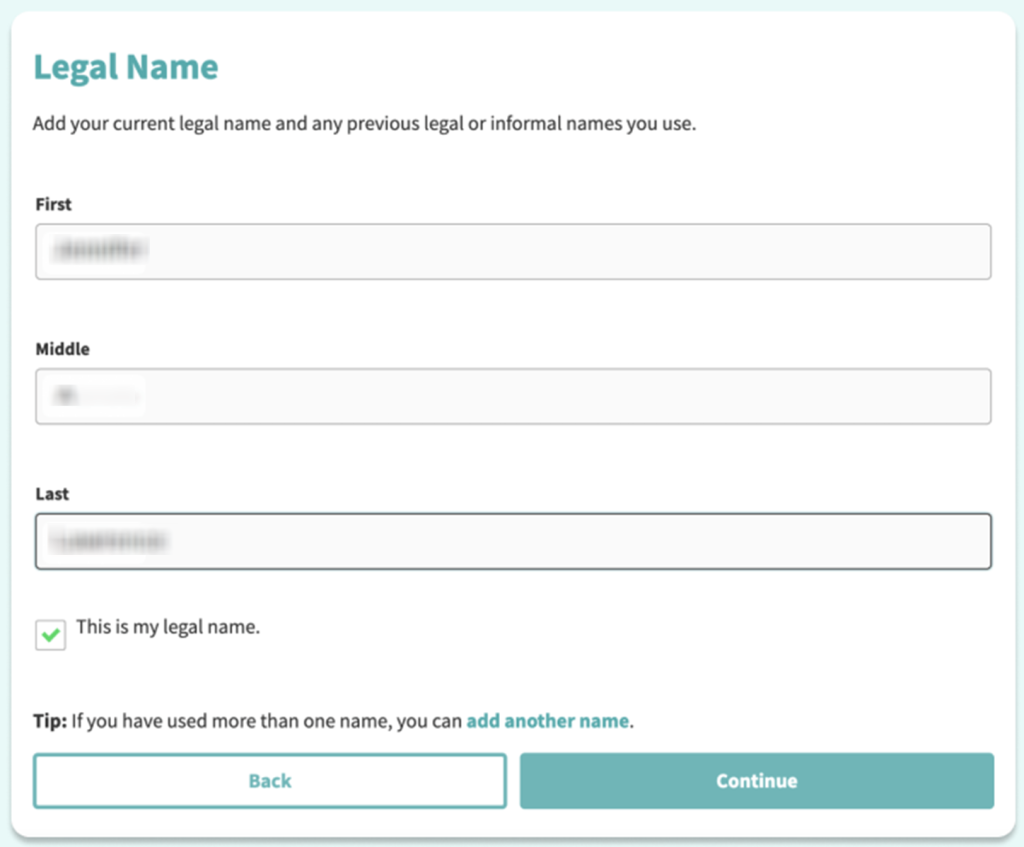Viewport: 1024px width, 847px height.
Task: Click the "First" field label
Action: 54,204
